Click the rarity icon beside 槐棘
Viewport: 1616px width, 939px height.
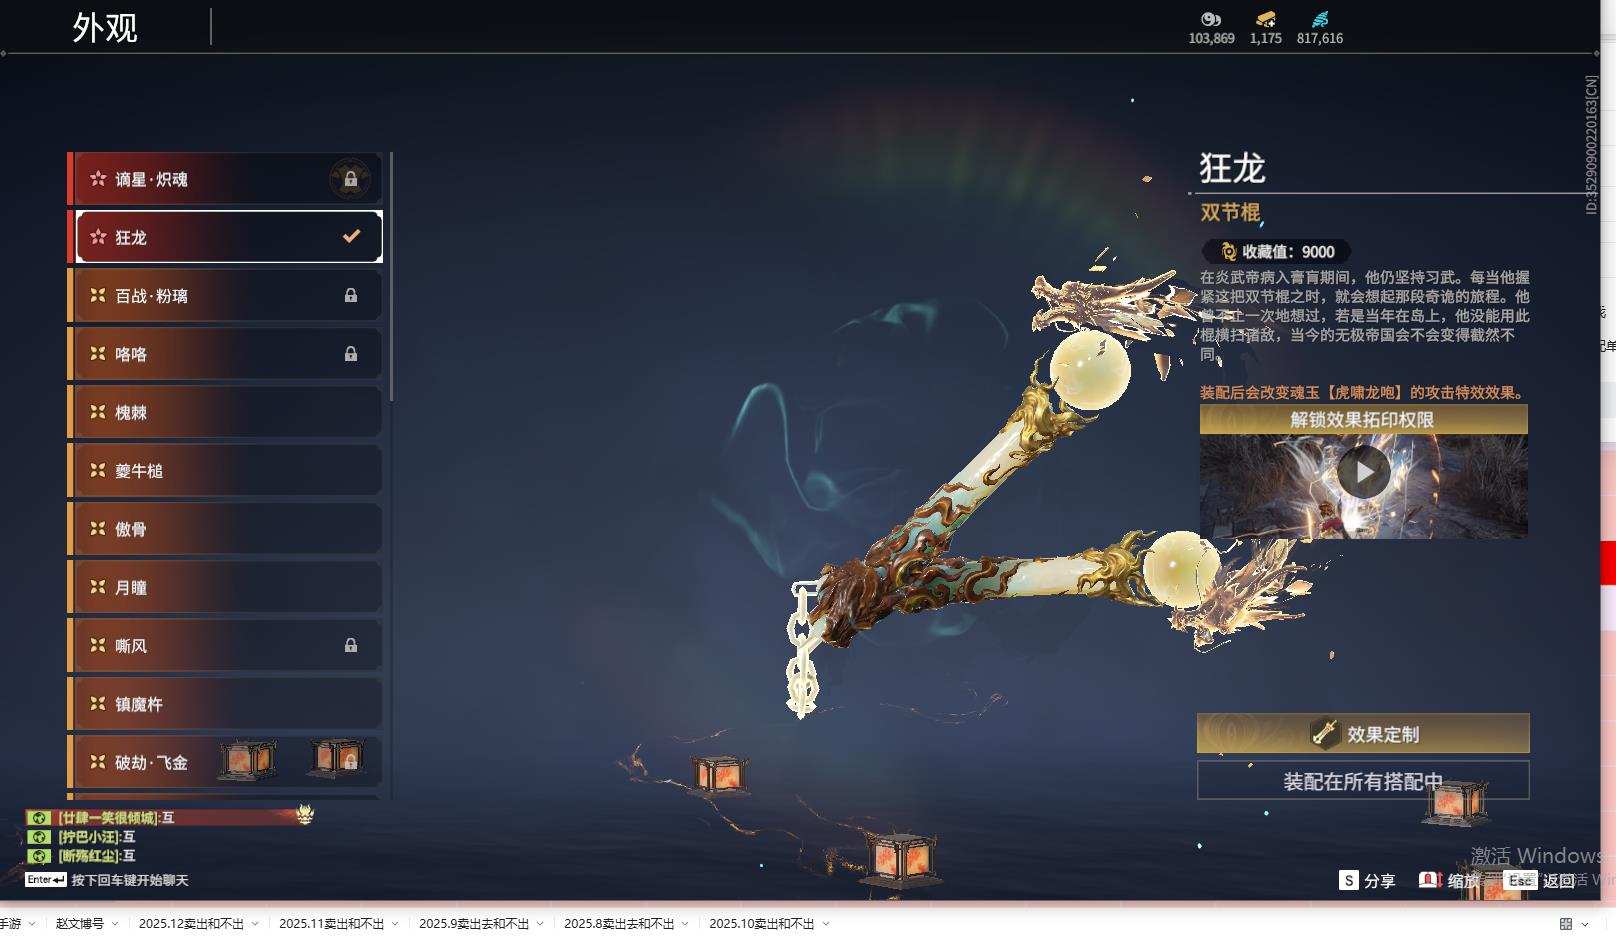pos(98,411)
